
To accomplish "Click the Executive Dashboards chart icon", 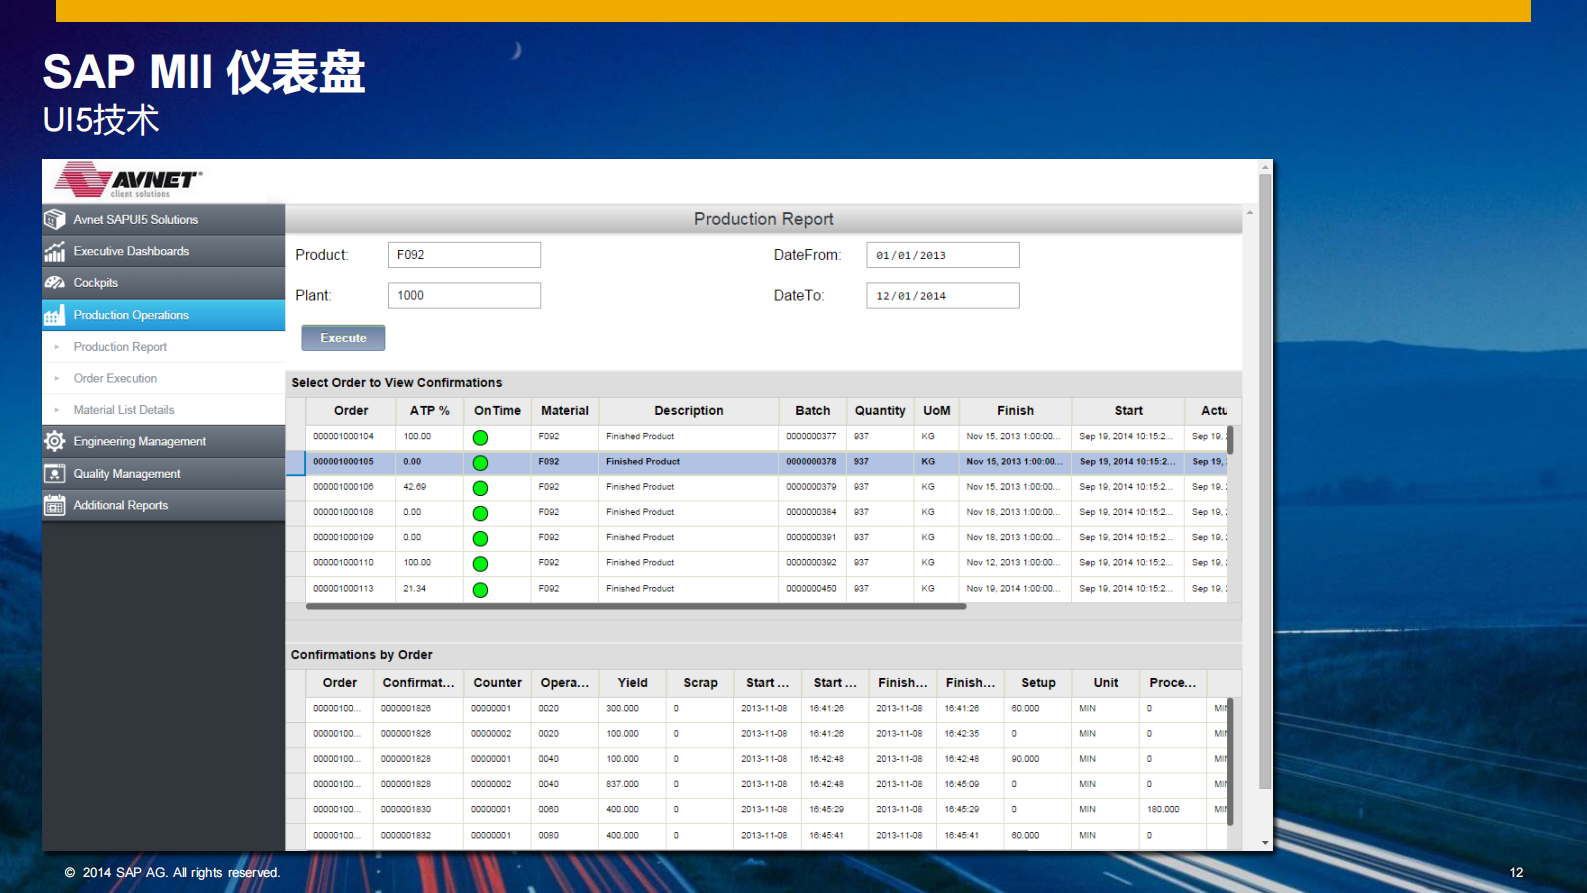I will (x=55, y=251).
